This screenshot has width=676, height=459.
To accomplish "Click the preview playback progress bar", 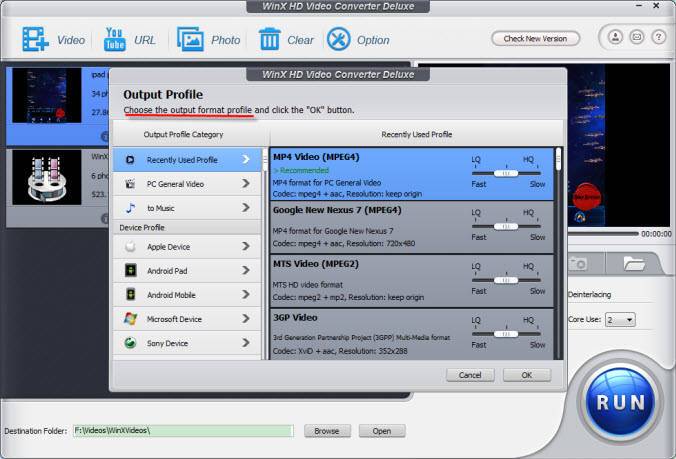I will [x=602, y=234].
